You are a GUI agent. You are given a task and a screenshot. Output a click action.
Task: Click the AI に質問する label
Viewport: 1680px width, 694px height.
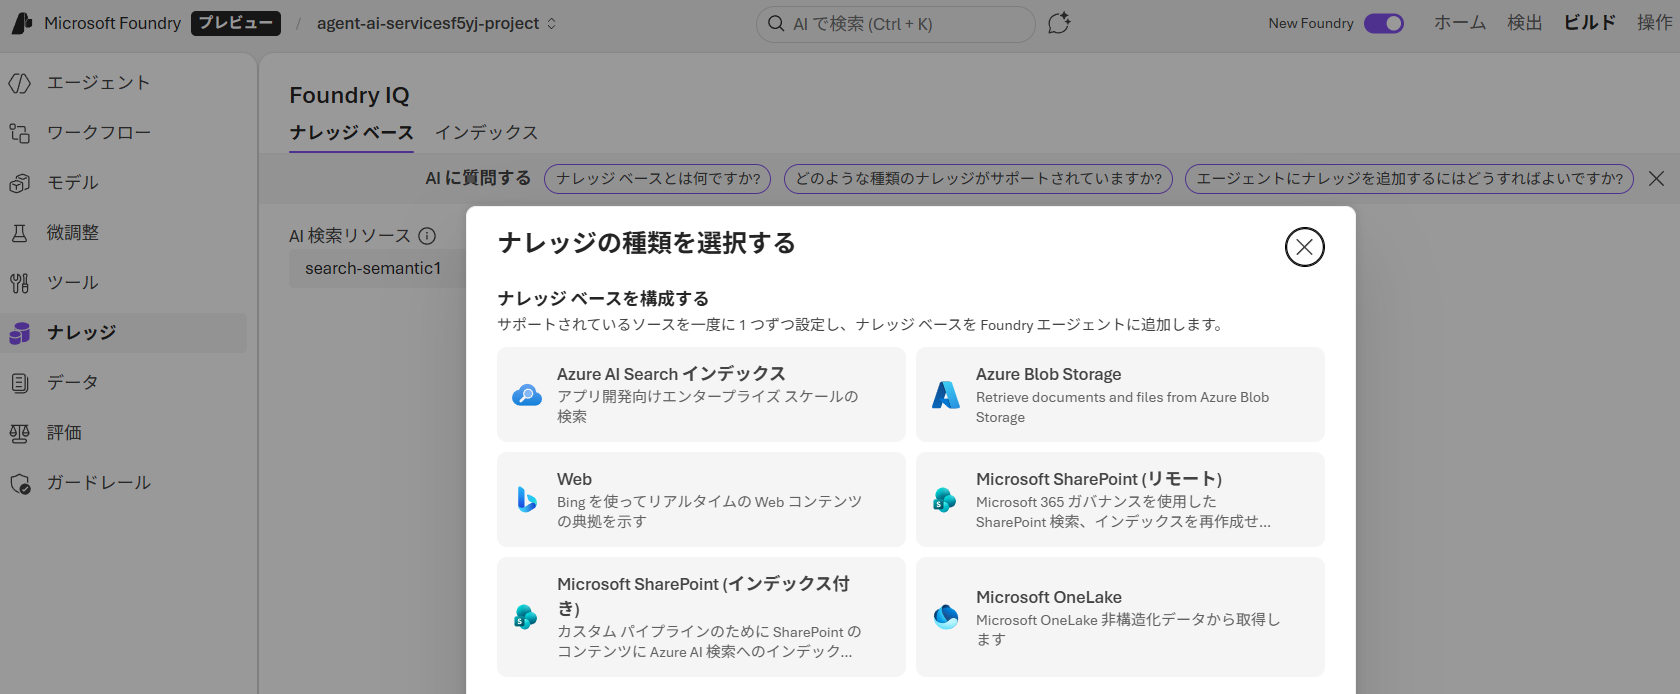[x=478, y=178]
